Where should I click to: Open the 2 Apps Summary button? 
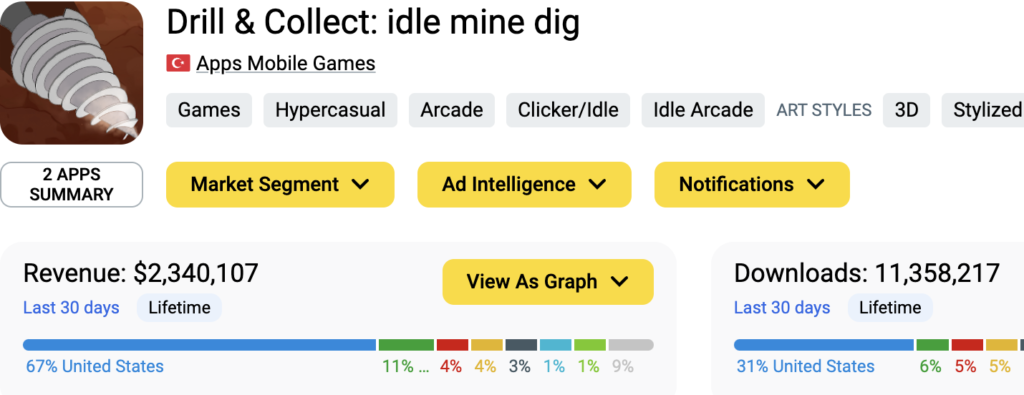[x=71, y=185]
